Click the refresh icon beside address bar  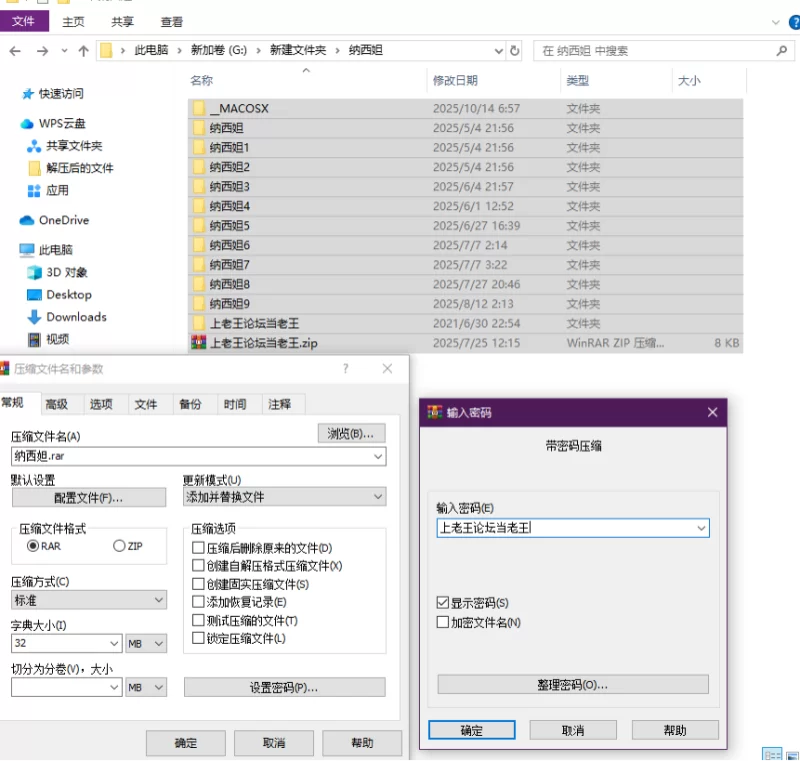tap(515, 50)
